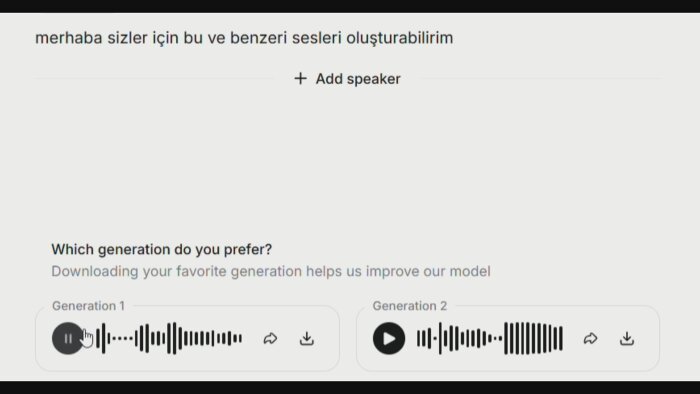The image size is (700, 394).
Task: Click the word 'merhaba' in the script text
Action: [x=69, y=38]
